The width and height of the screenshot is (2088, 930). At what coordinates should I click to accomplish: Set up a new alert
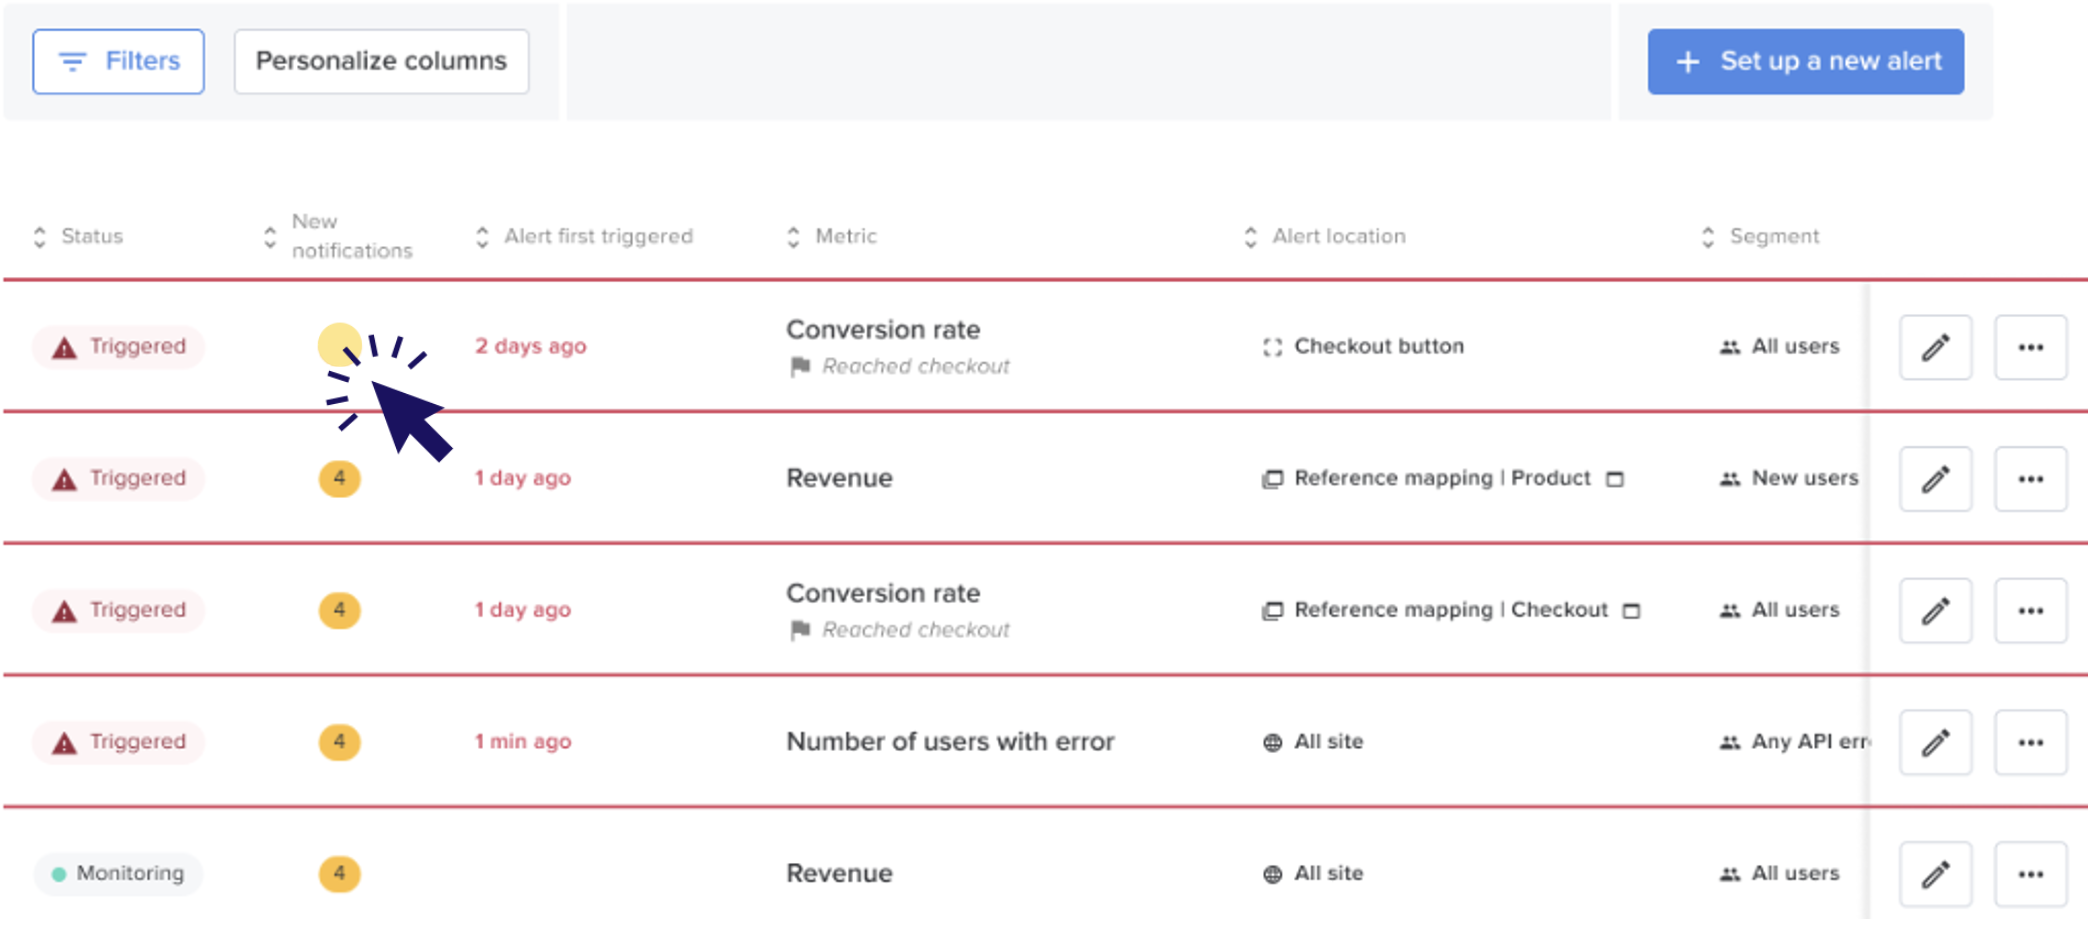pos(1805,61)
